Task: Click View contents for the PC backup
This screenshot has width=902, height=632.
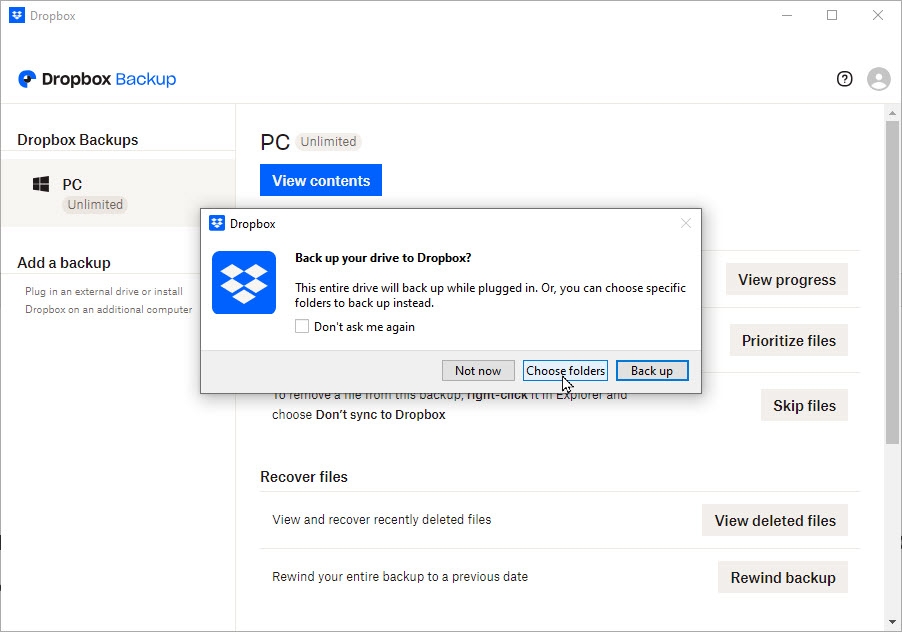Action: pos(320,180)
